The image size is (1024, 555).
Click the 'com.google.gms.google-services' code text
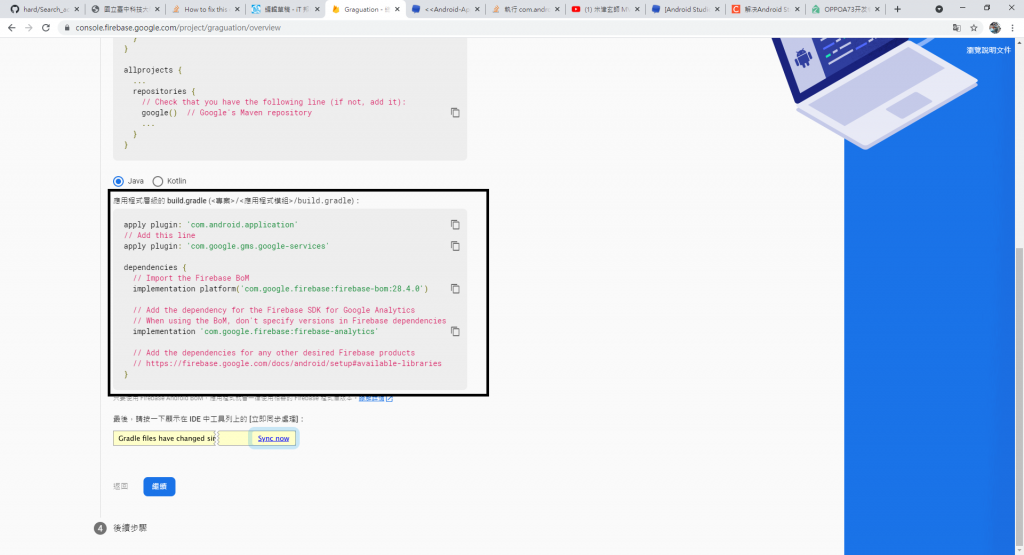(258, 246)
